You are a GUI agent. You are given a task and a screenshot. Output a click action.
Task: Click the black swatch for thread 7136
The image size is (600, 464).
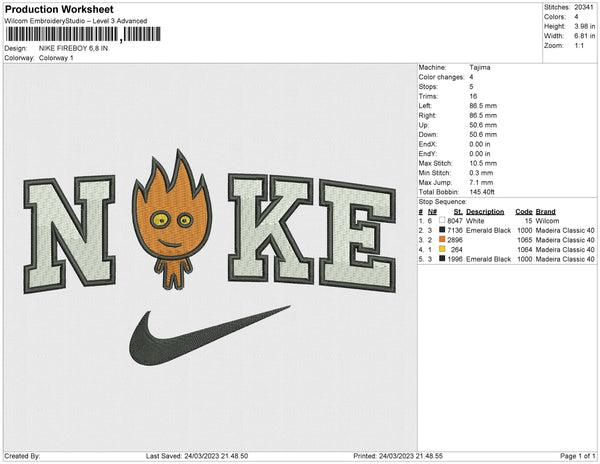[442, 230]
